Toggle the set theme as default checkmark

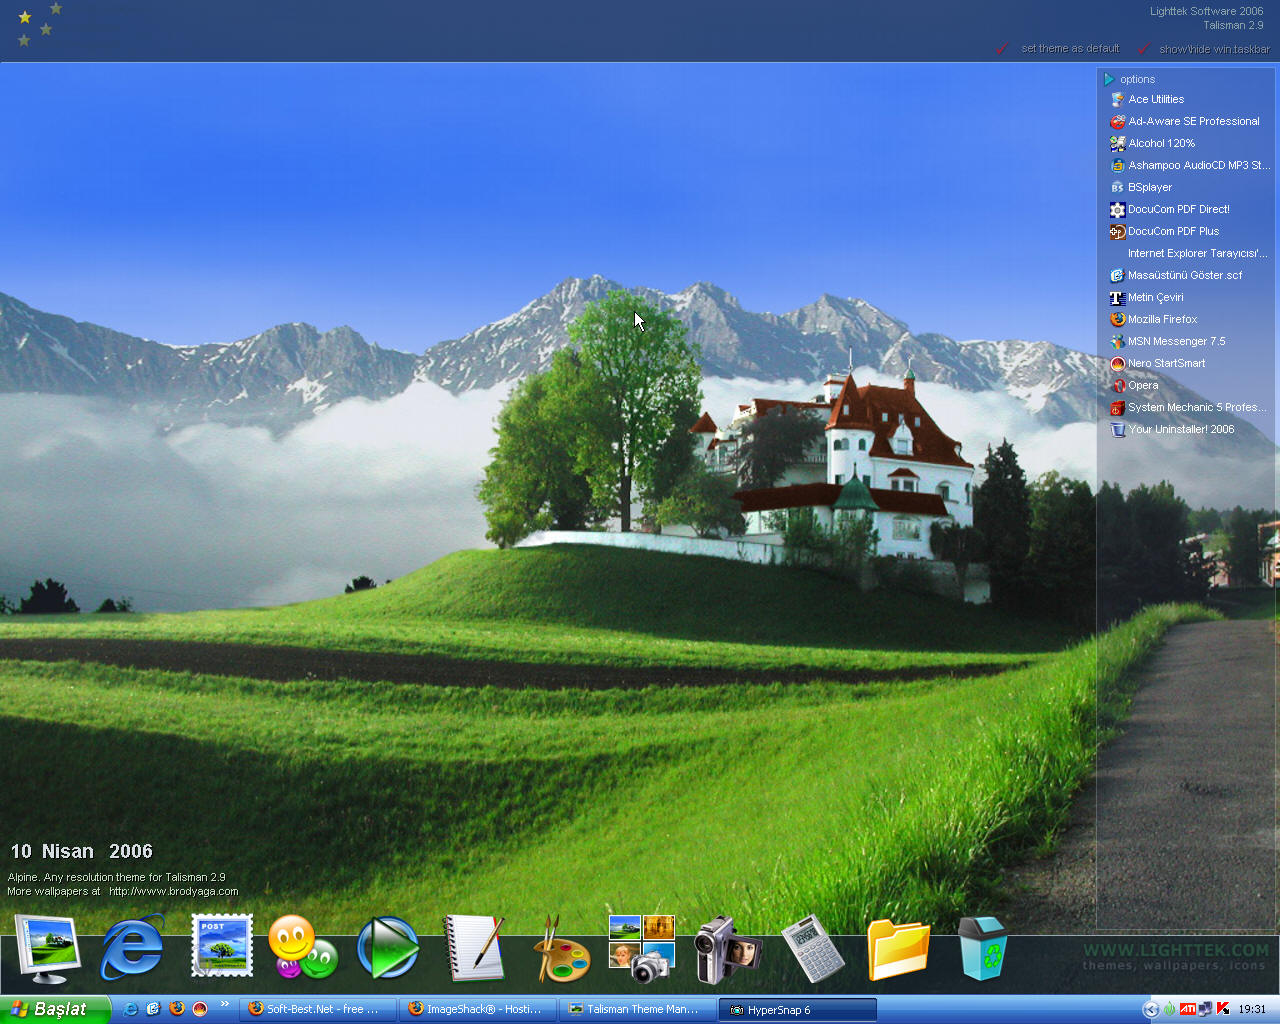click(x=1001, y=48)
